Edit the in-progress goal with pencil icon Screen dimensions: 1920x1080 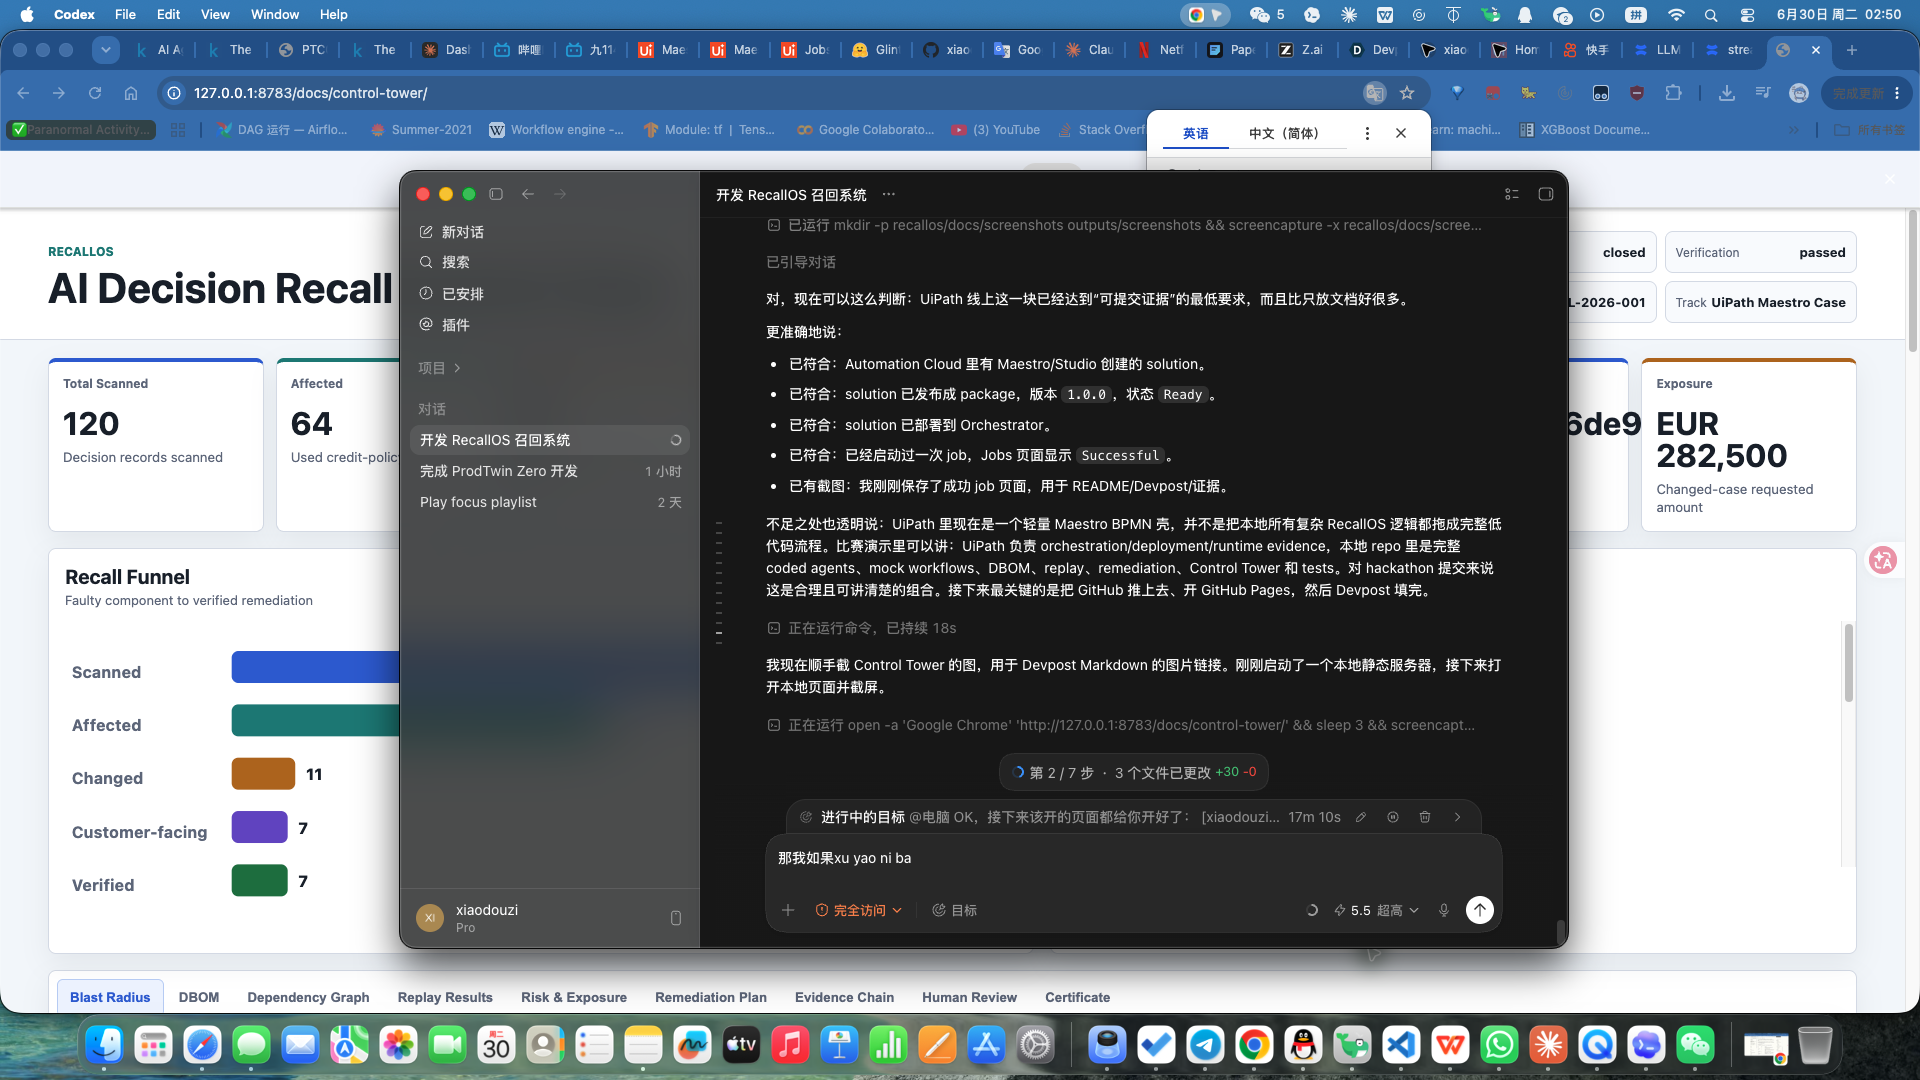click(x=1361, y=817)
